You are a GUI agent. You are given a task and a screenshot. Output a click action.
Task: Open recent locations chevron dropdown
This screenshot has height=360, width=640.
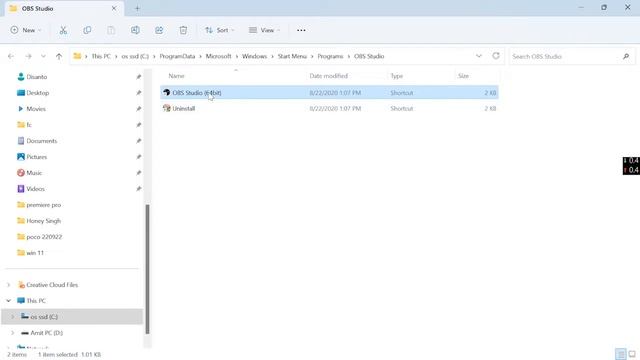43,56
